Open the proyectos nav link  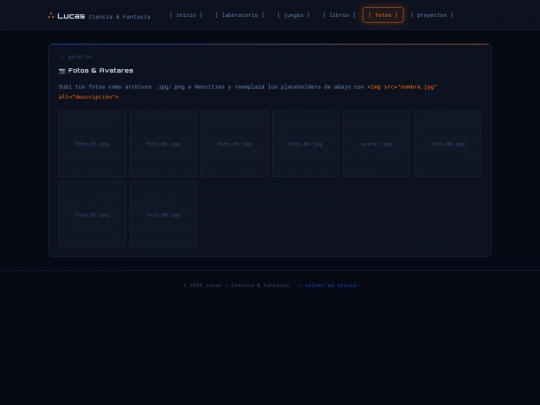point(432,15)
